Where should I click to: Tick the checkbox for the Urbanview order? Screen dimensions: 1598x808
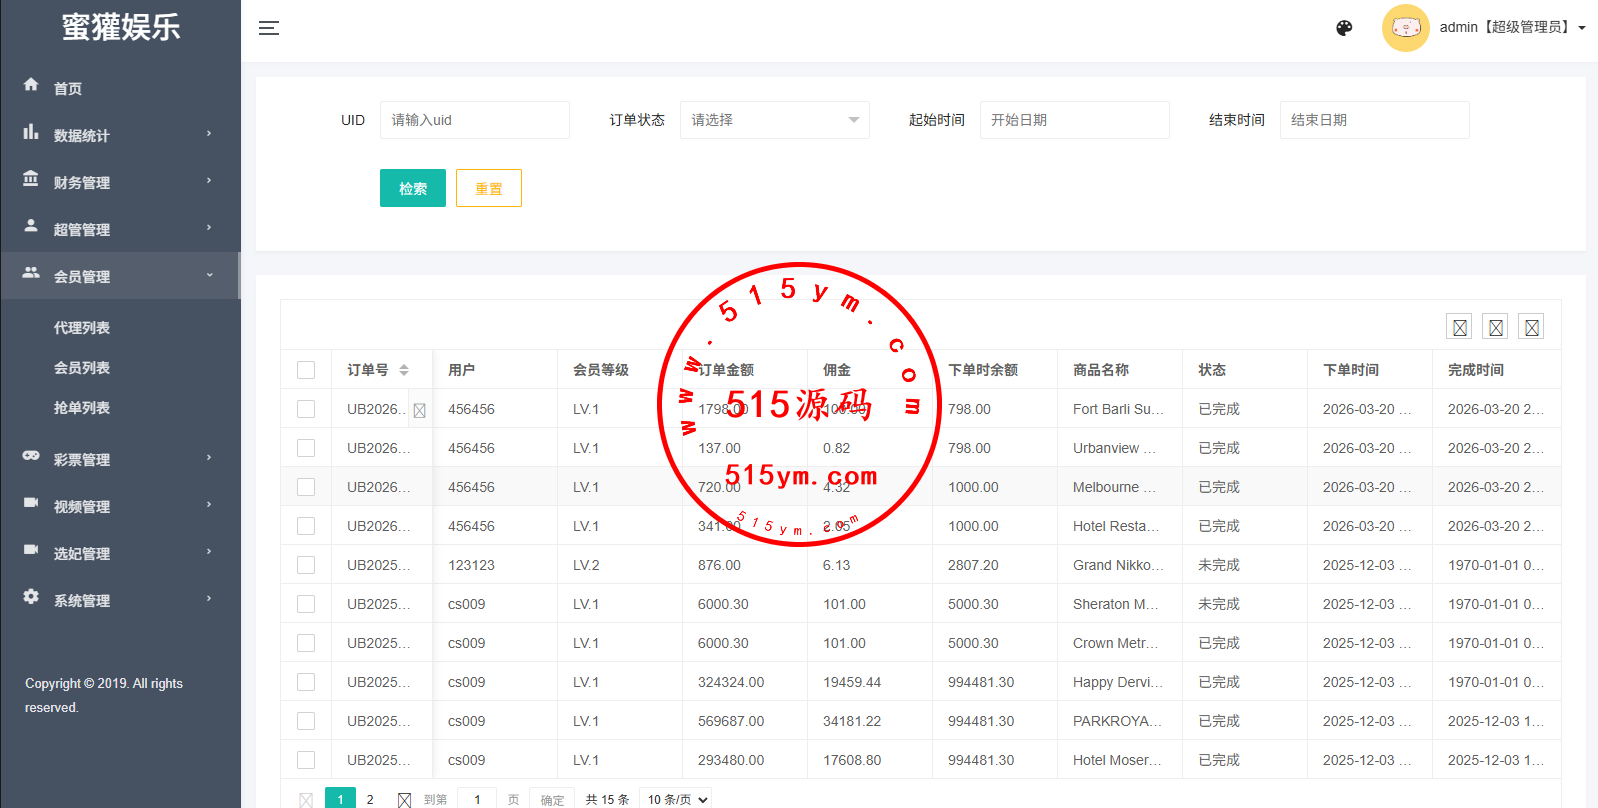pos(306,448)
